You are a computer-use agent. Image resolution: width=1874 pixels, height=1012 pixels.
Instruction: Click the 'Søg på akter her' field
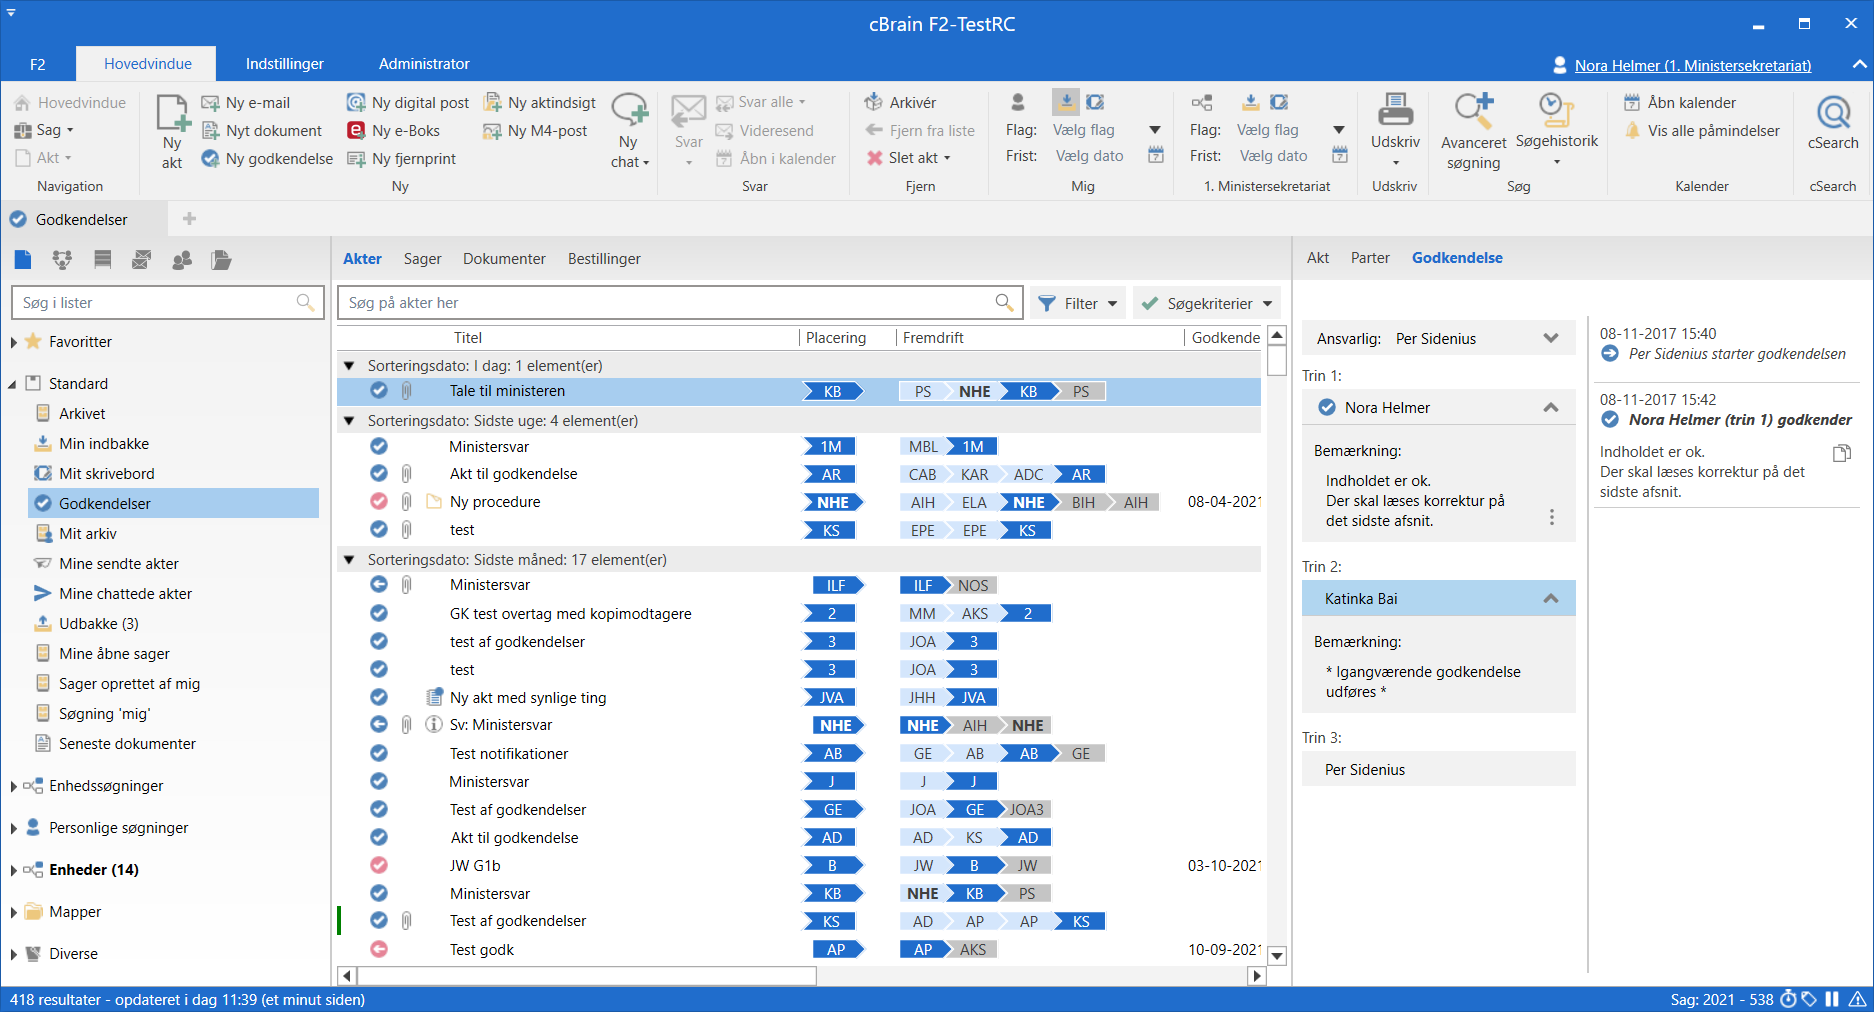[x=668, y=303]
